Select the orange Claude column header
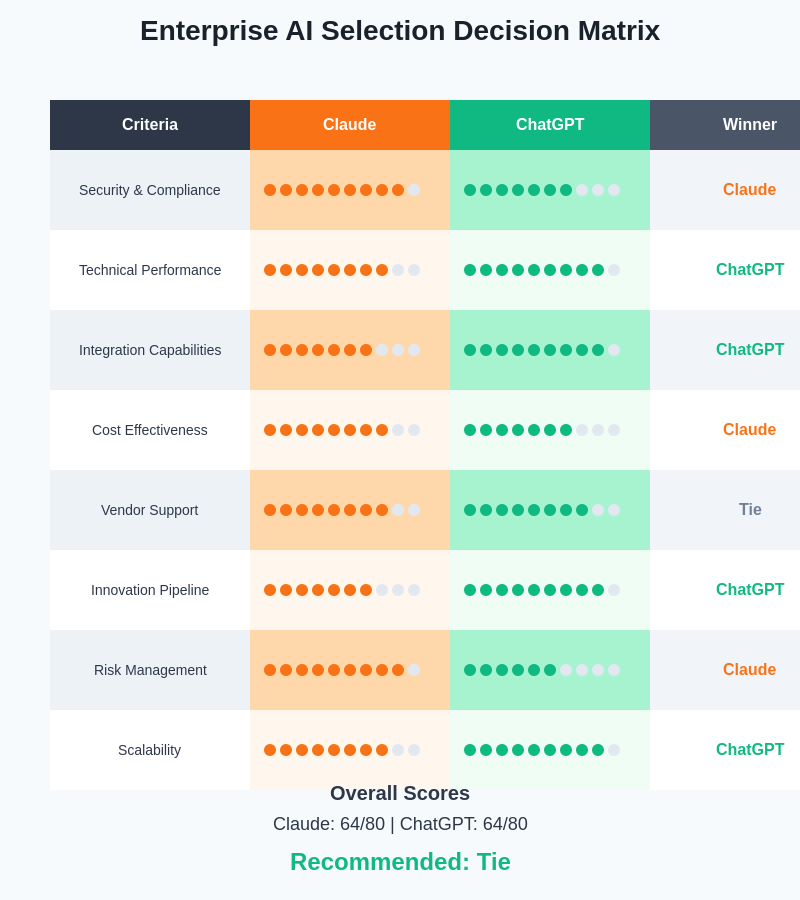 click(x=350, y=125)
